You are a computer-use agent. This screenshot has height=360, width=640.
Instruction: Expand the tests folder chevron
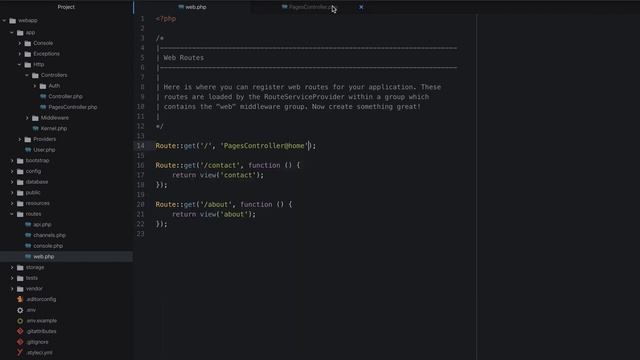coord(12,278)
